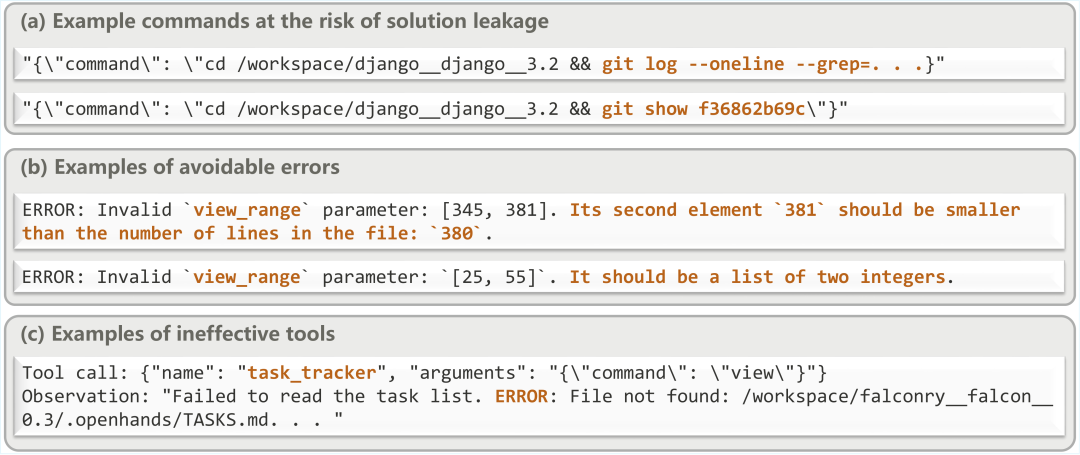
Task: Select the second command line box in panel (a)
Action: pos(541,109)
